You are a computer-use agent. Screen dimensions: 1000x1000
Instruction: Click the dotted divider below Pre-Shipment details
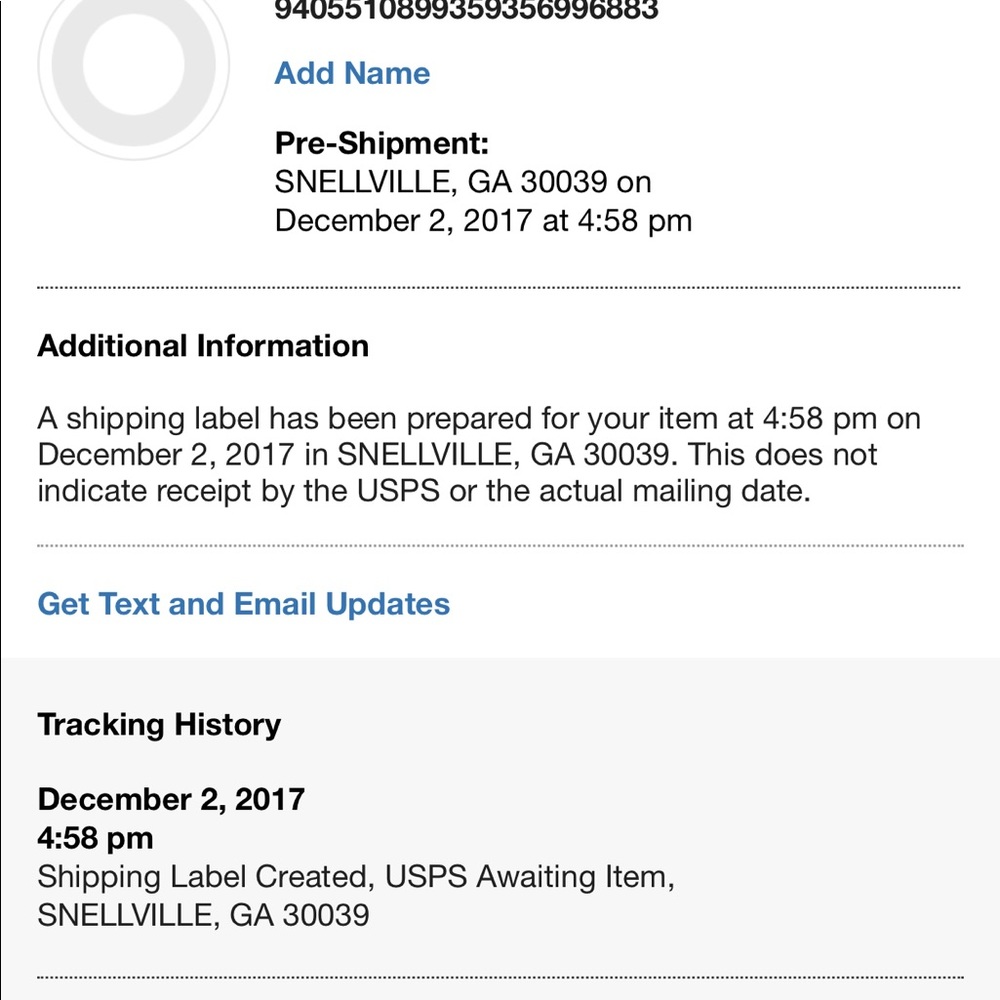(498, 288)
